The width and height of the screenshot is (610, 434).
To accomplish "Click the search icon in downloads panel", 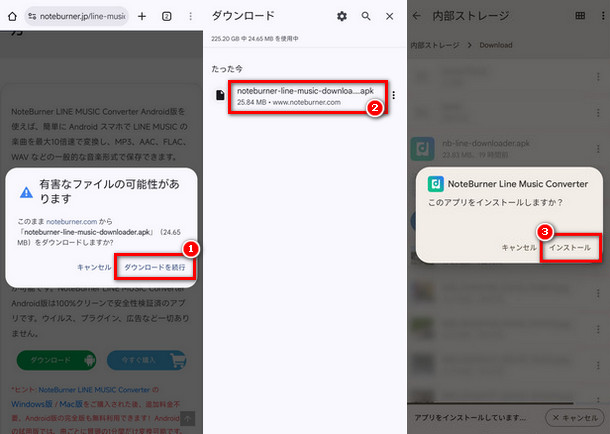I will (x=366, y=16).
